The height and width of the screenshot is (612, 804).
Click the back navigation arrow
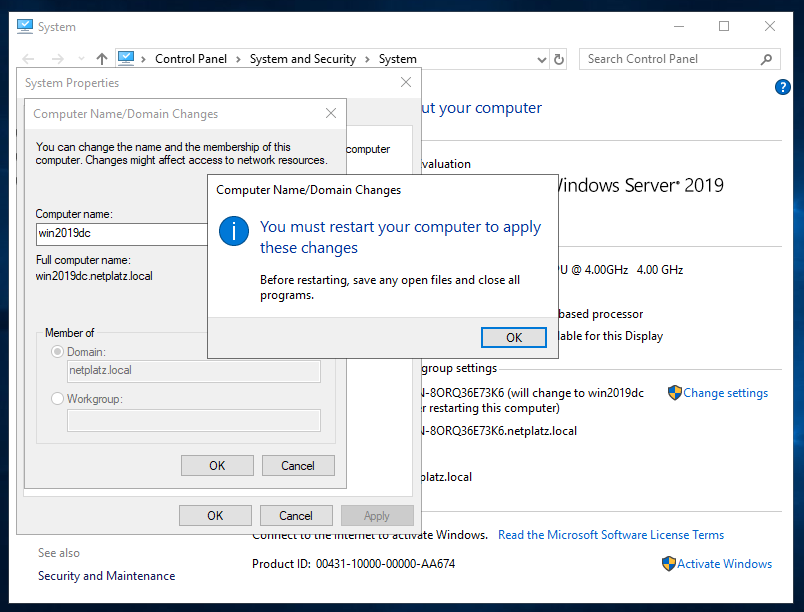29,59
